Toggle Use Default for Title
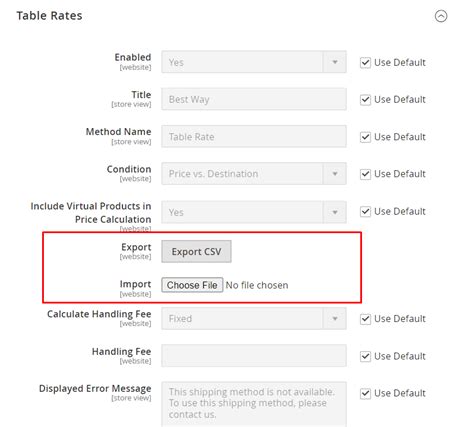Screen dimensions: 474x427 (x=365, y=100)
